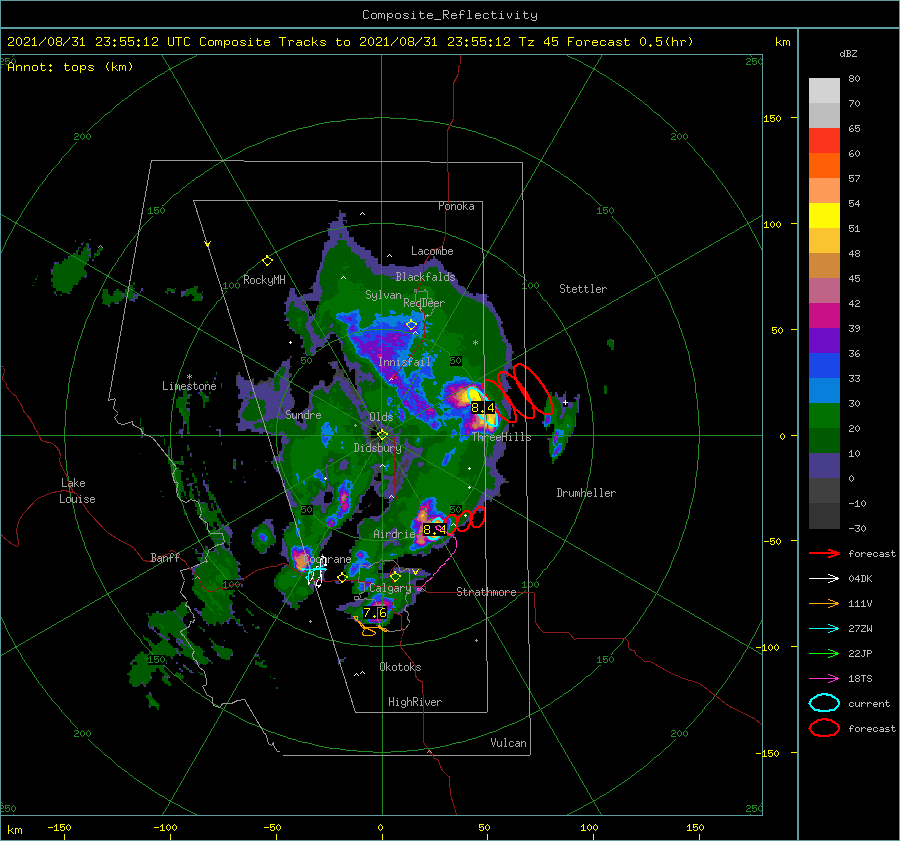Click the 65 dBZ red color swatch
The width and height of the screenshot is (900, 841).
coord(824,141)
